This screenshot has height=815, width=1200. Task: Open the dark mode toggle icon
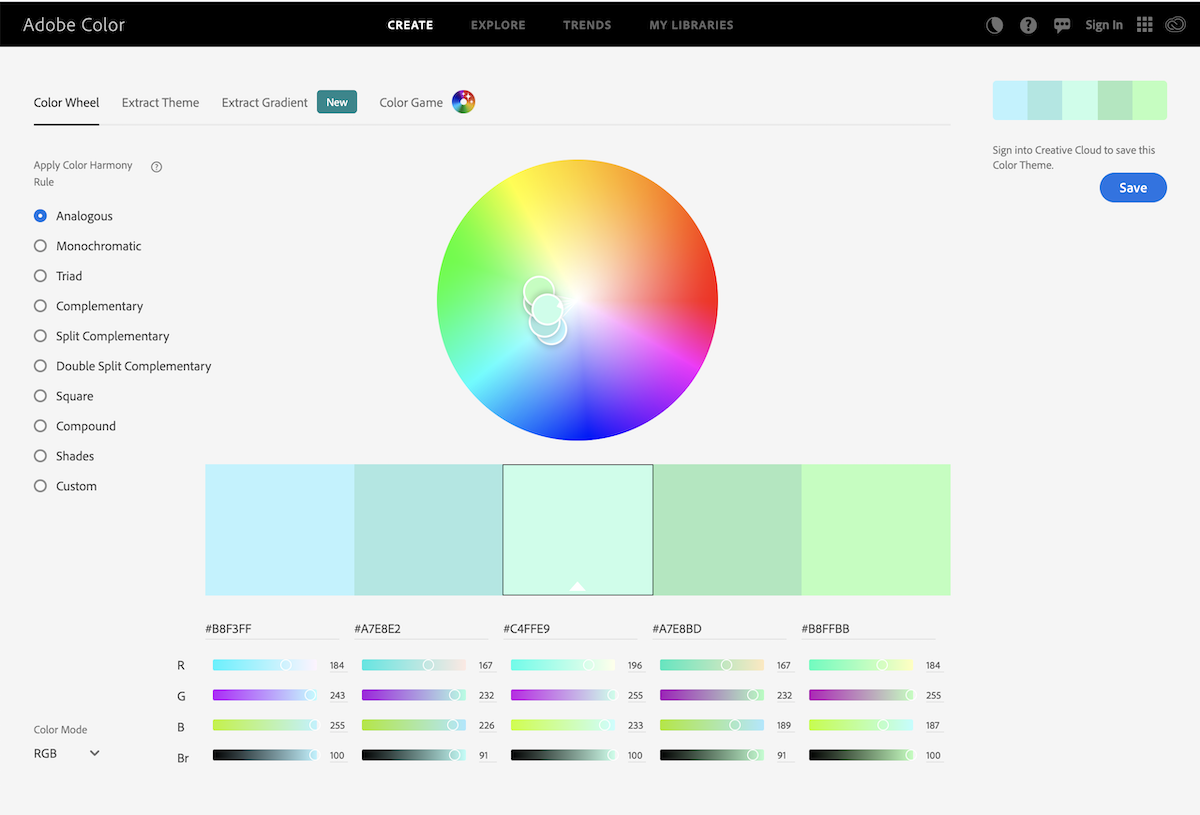pyautogui.click(x=993, y=24)
